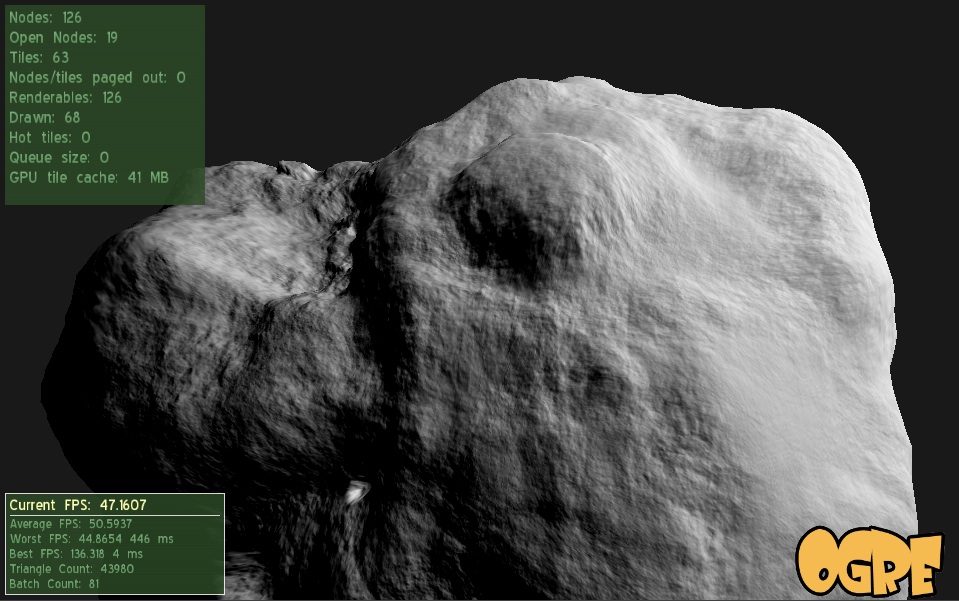The height and width of the screenshot is (601, 959).
Task: Click the 'Worst FPS: 44.8654 446 ms' line
Action: (x=92, y=539)
